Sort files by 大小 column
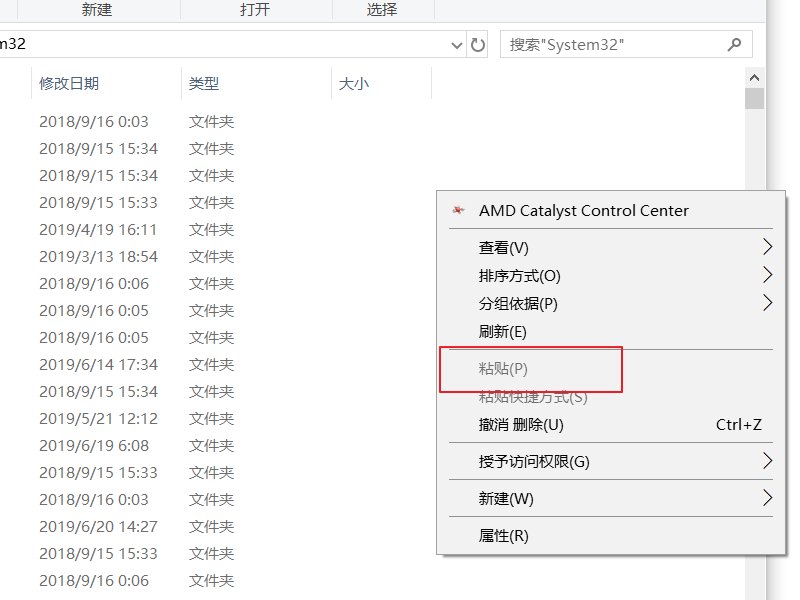This screenshot has height=600, width=800. click(x=354, y=84)
